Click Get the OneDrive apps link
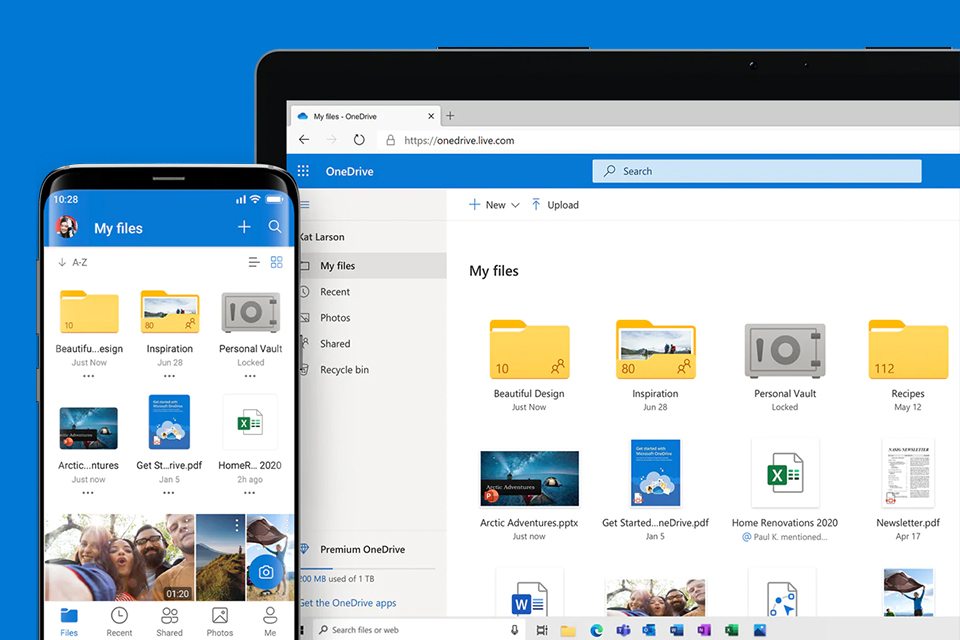This screenshot has width=960, height=640. [x=348, y=603]
